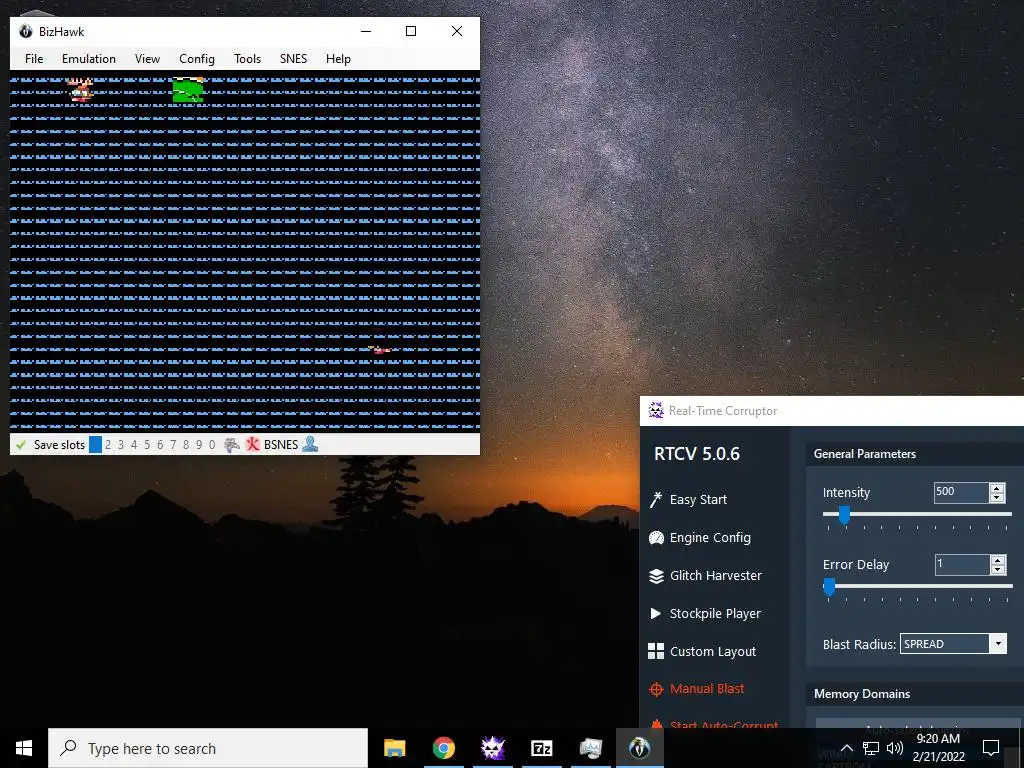
Task: Open Engine Config in RTCV sidebar
Action: [x=700, y=537]
